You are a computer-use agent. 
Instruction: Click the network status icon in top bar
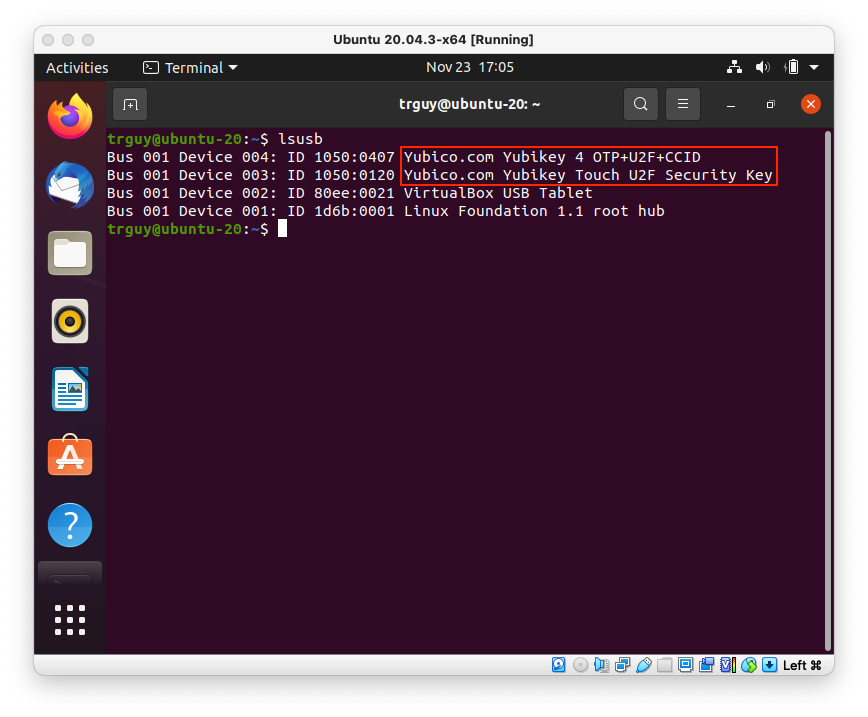pyautogui.click(x=734, y=68)
